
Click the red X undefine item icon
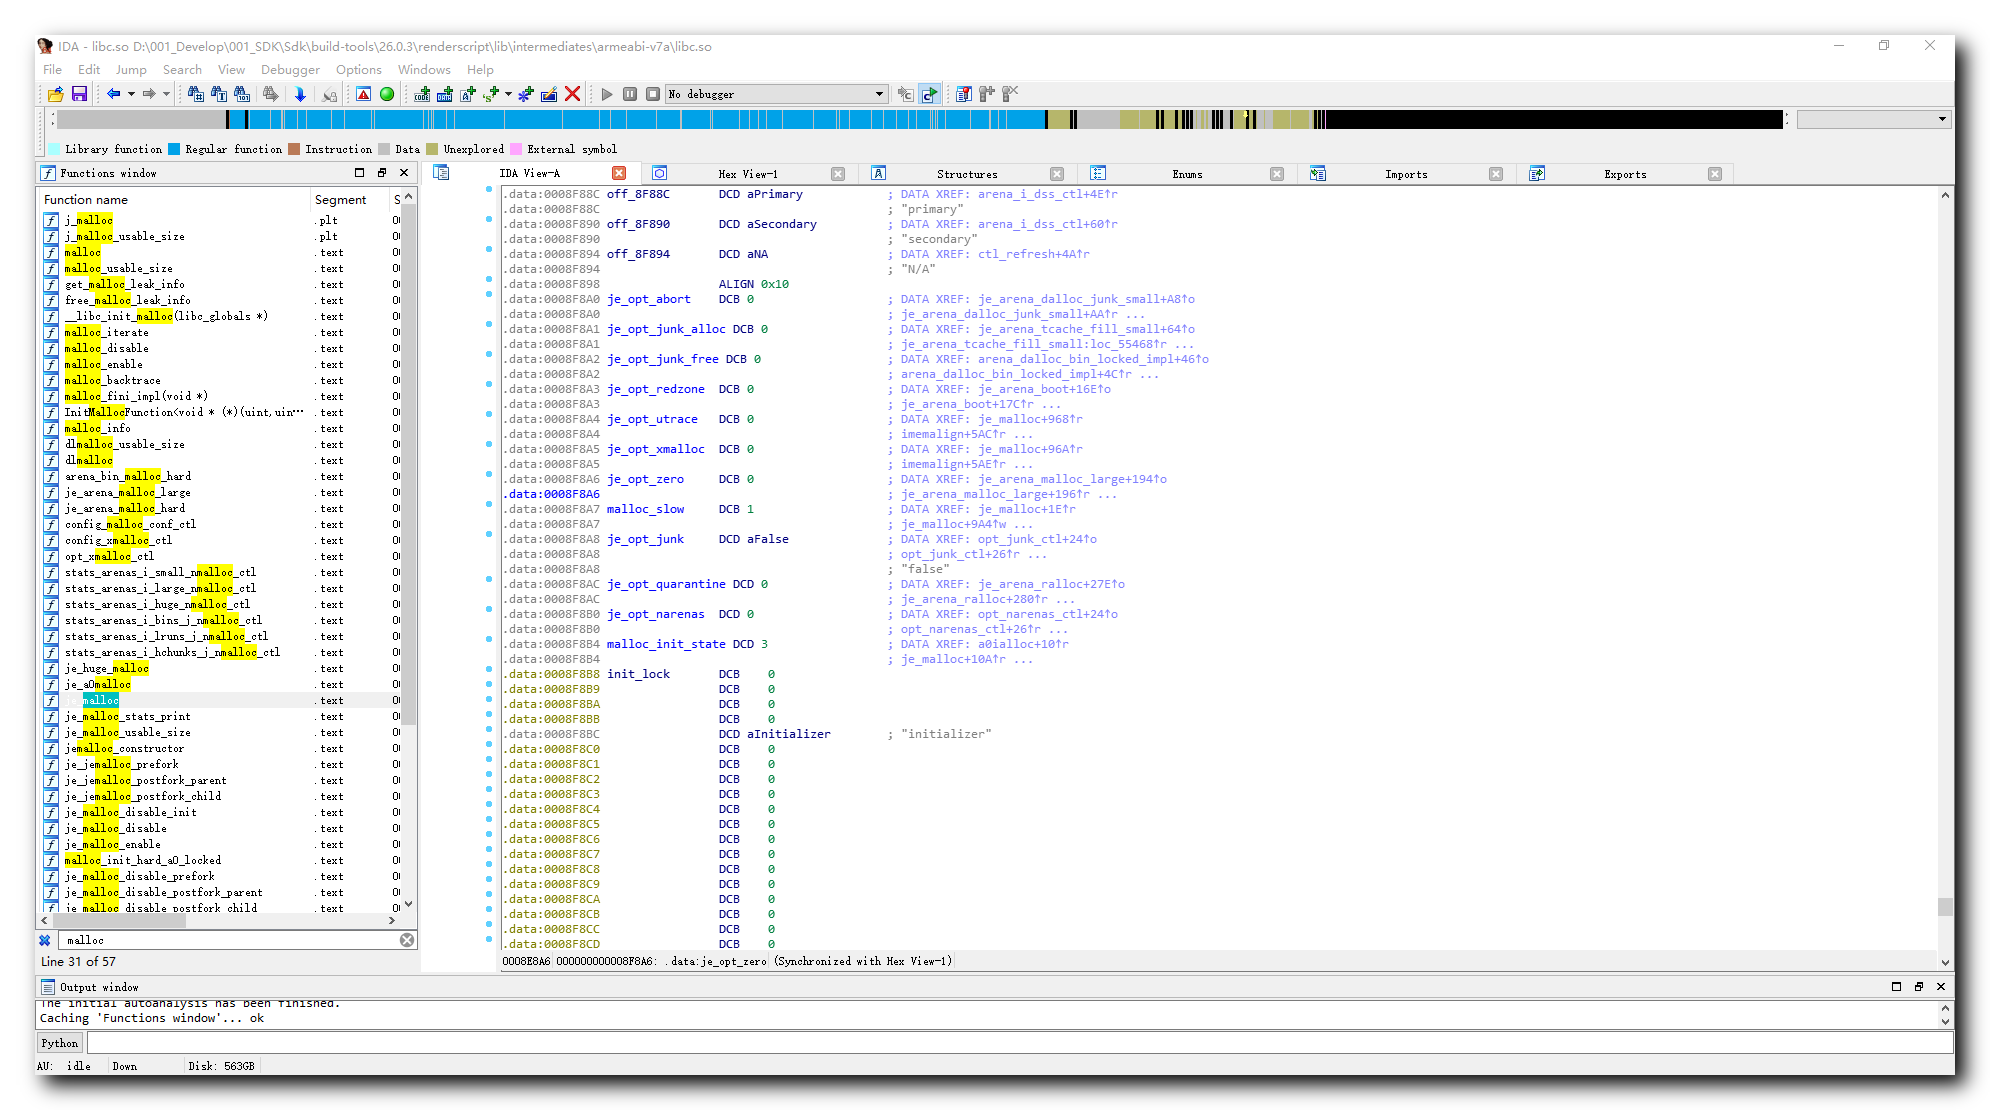point(572,94)
